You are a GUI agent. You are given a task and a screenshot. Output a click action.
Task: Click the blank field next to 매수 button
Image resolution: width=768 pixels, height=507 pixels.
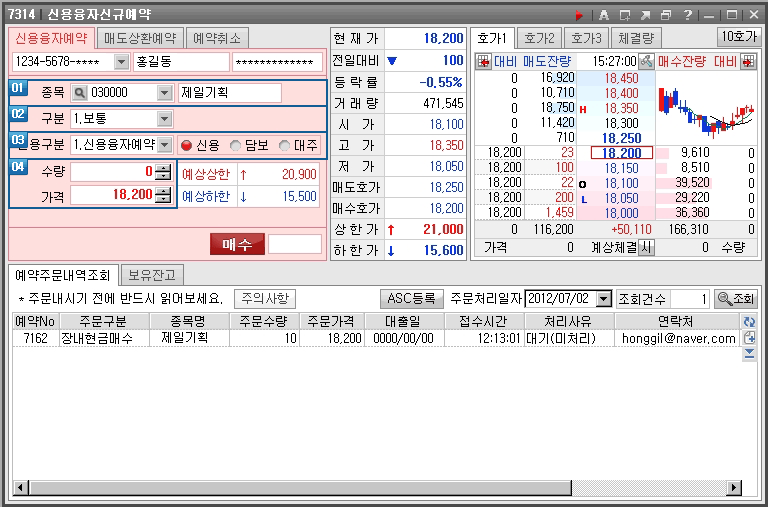point(295,244)
